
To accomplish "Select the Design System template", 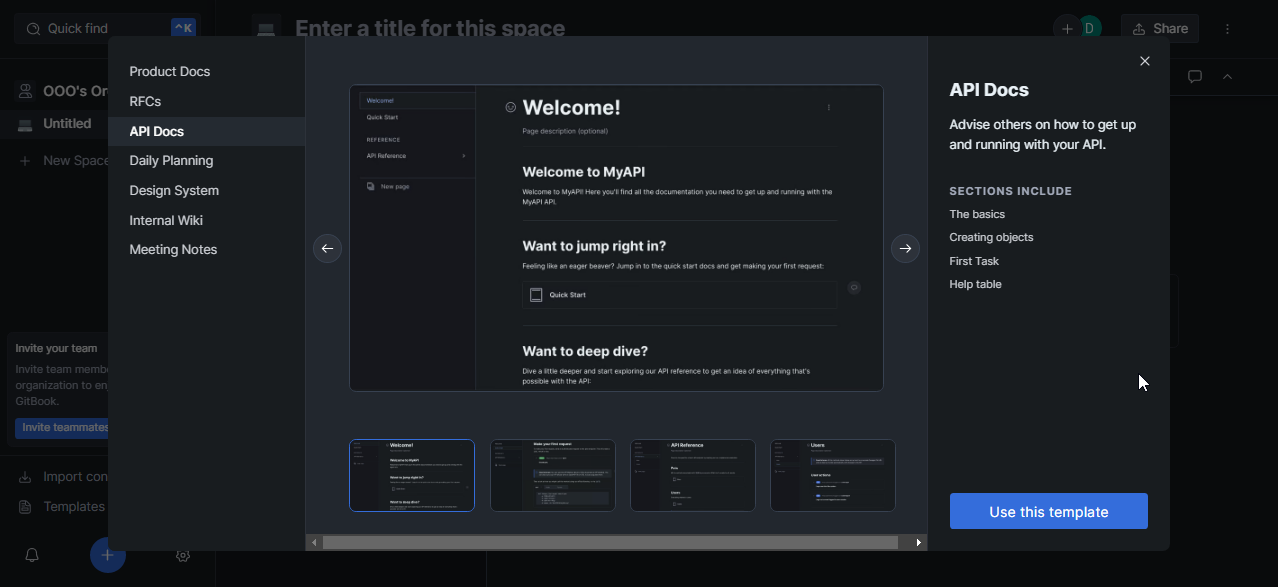I will point(174,191).
